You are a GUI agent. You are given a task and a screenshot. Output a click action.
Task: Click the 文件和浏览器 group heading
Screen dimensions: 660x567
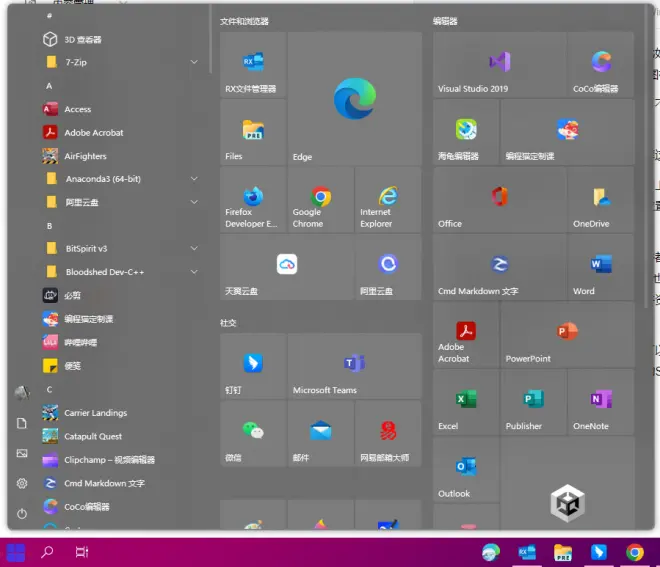pos(244,21)
